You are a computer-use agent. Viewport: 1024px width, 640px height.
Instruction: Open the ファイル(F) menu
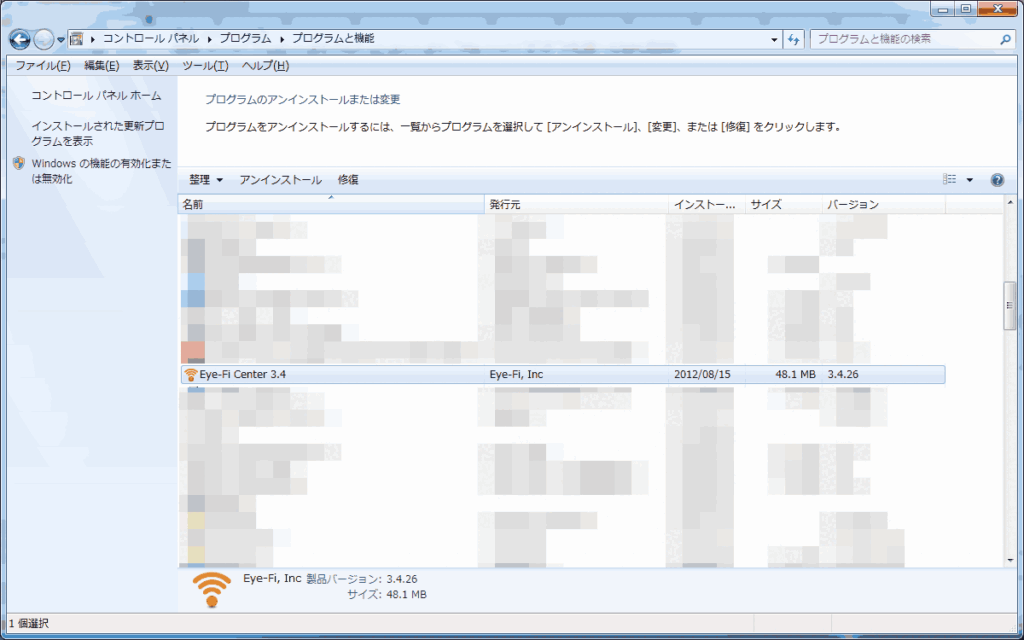(43, 66)
